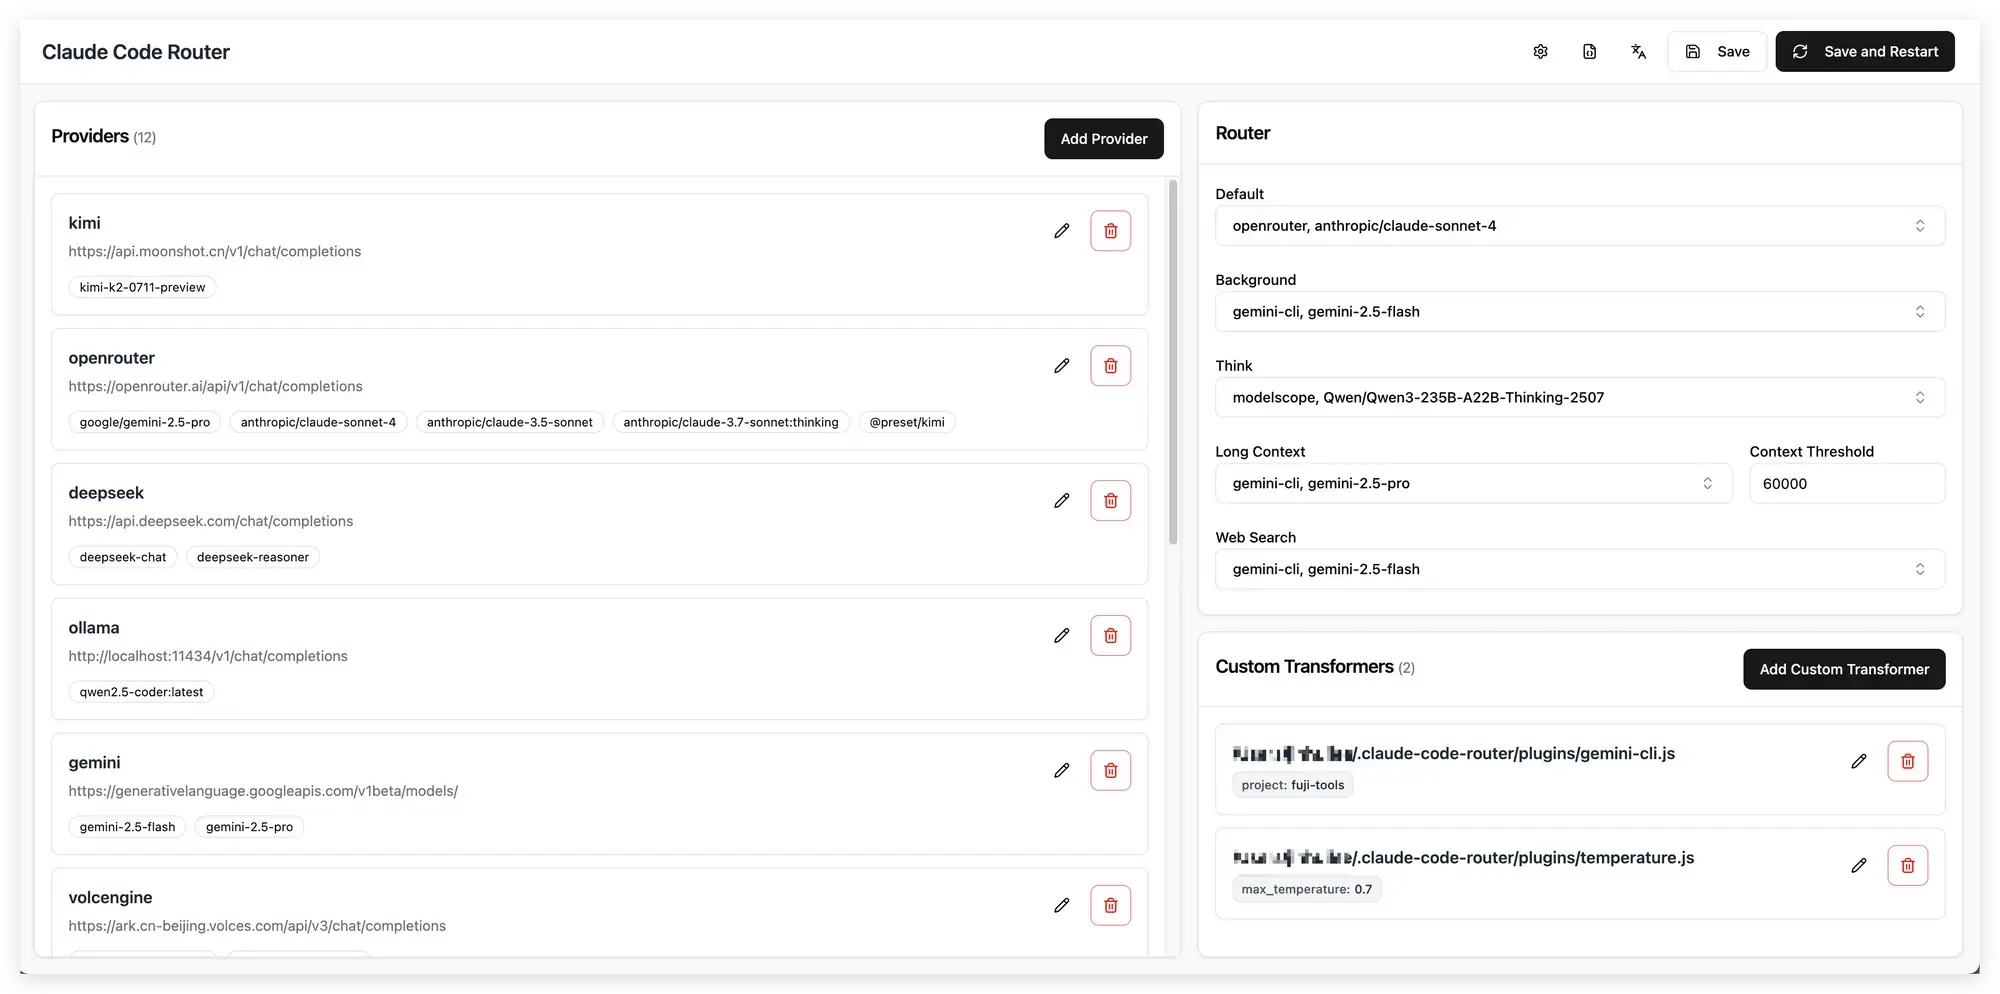Click the Add Custom Transformer button

[1843, 669]
